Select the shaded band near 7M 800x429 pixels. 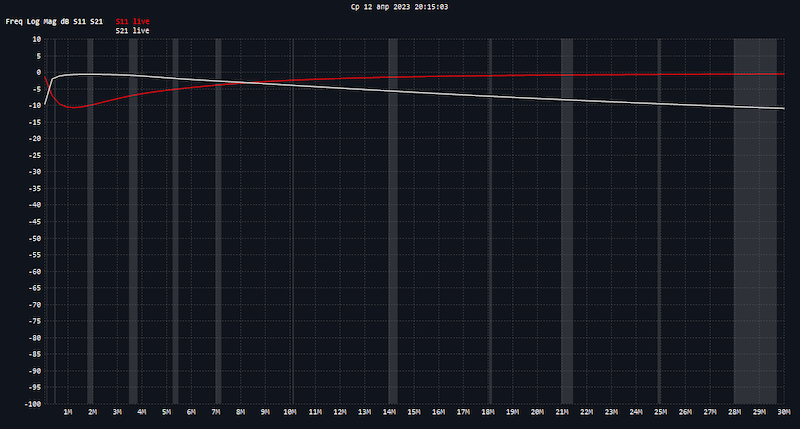click(217, 220)
